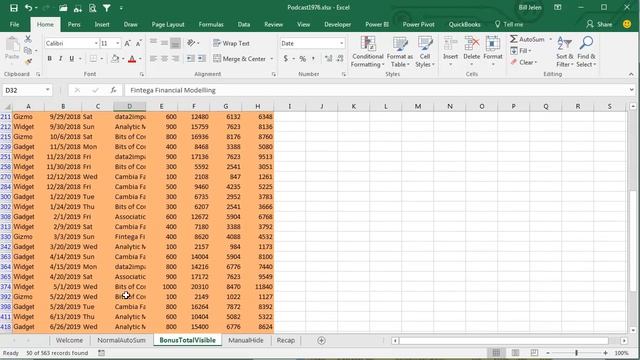The image size is (640, 360).
Task: Click the Open folder icon in Quick Access toolbar
Action: click(63, 8)
